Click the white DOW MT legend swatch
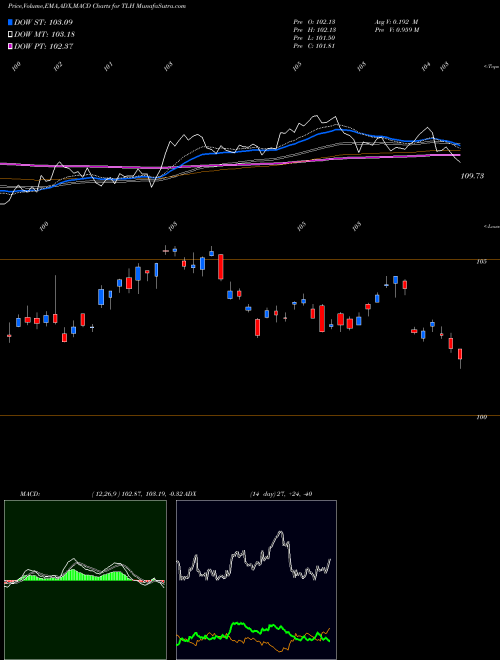Screen dimensions: 500x660 pyautogui.click(x=10, y=35)
